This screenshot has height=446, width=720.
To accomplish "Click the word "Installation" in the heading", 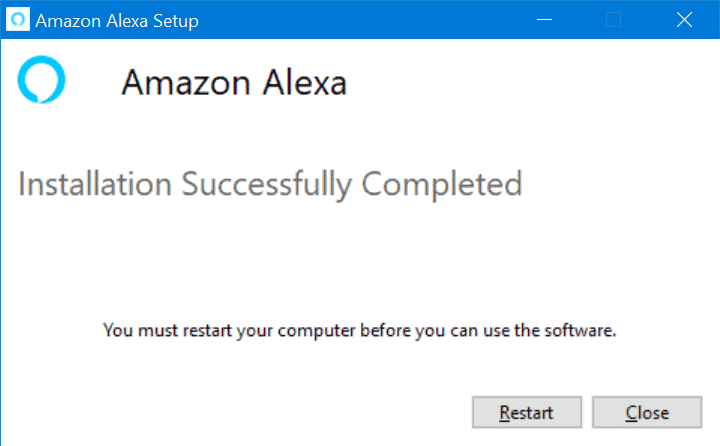I will [x=95, y=184].
